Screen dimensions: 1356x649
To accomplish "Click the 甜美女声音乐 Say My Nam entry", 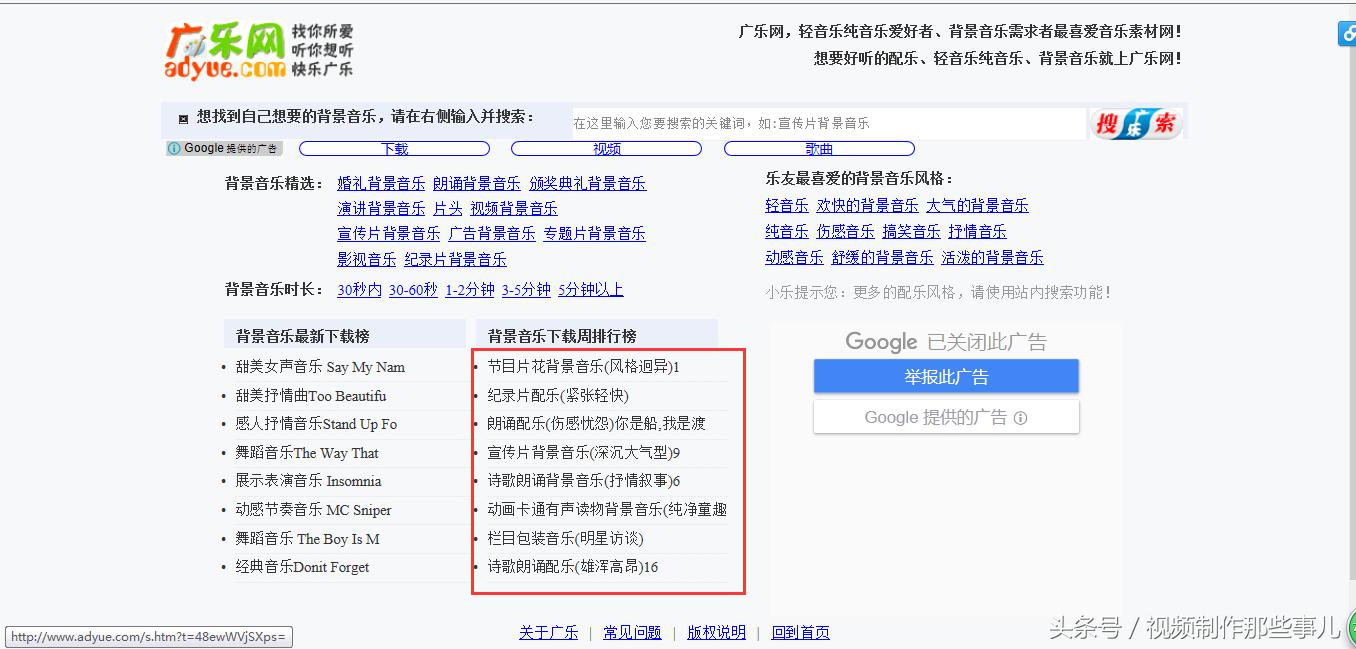I will pyautogui.click(x=320, y=367).
